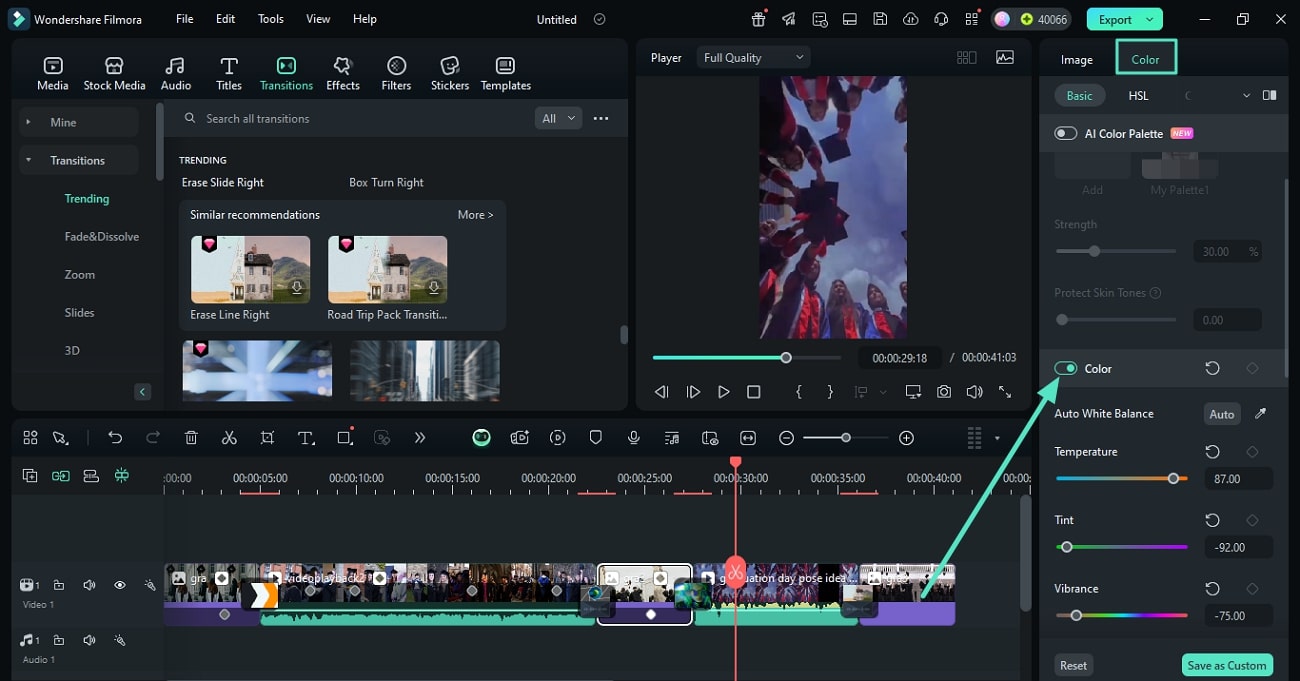Viewport: 1300px width, 681px height.
Task: Open the Templates tab
Action: pos(506,74)
